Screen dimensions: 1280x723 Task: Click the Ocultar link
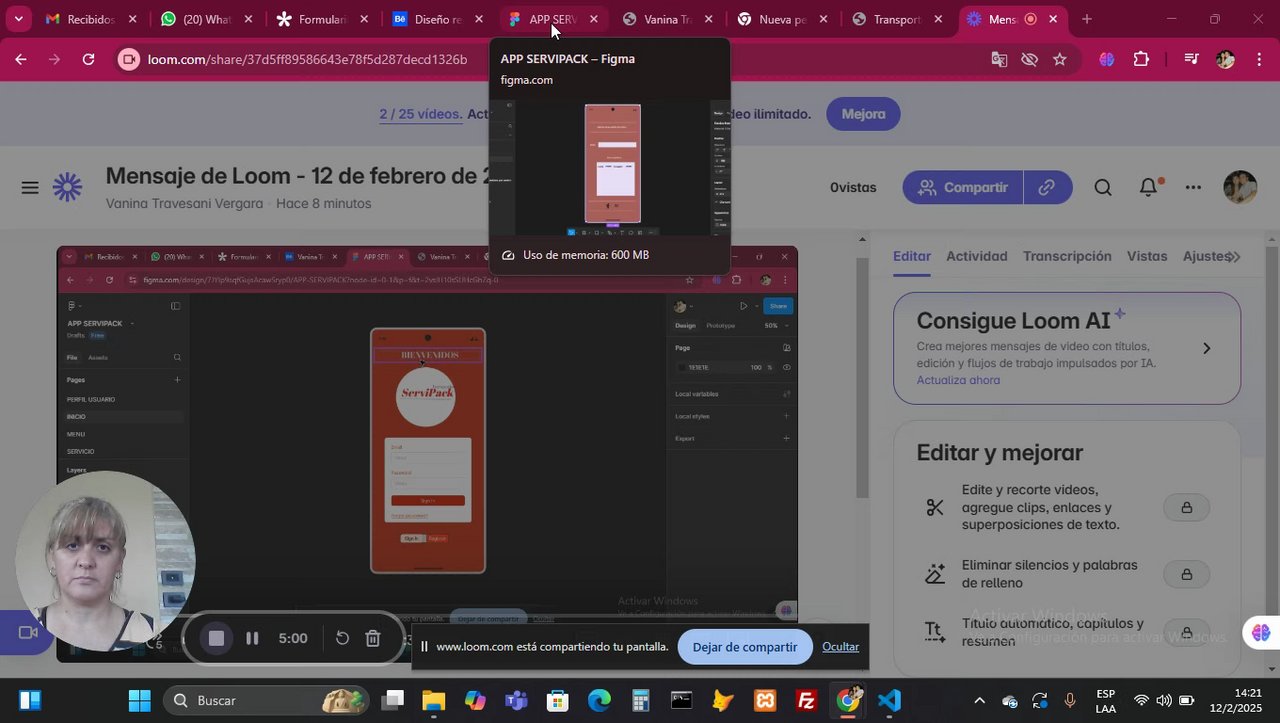[841, 647]
